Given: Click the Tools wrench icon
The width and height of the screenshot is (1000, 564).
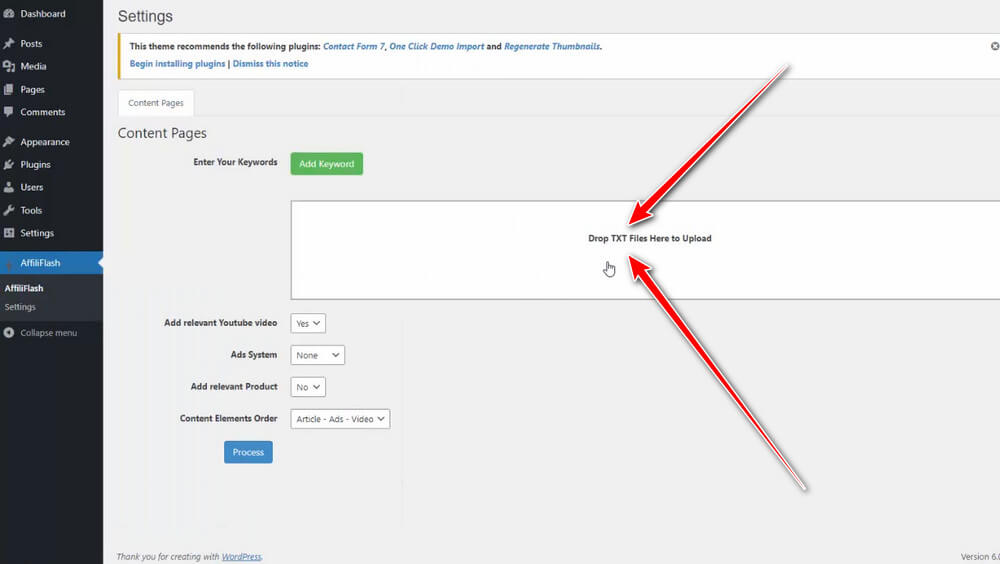Looking at the screenshot, I should point(9,210).
